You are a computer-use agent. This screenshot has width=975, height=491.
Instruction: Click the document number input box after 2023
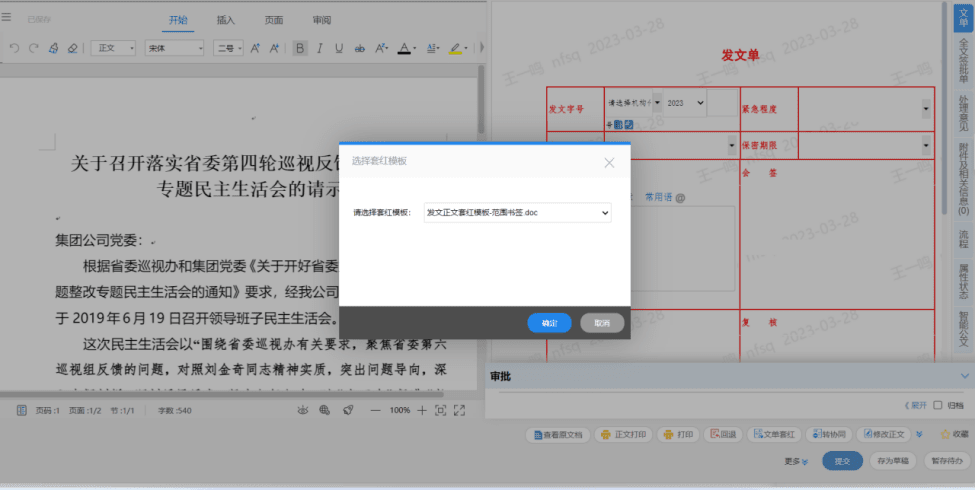(x=722, y=103)
